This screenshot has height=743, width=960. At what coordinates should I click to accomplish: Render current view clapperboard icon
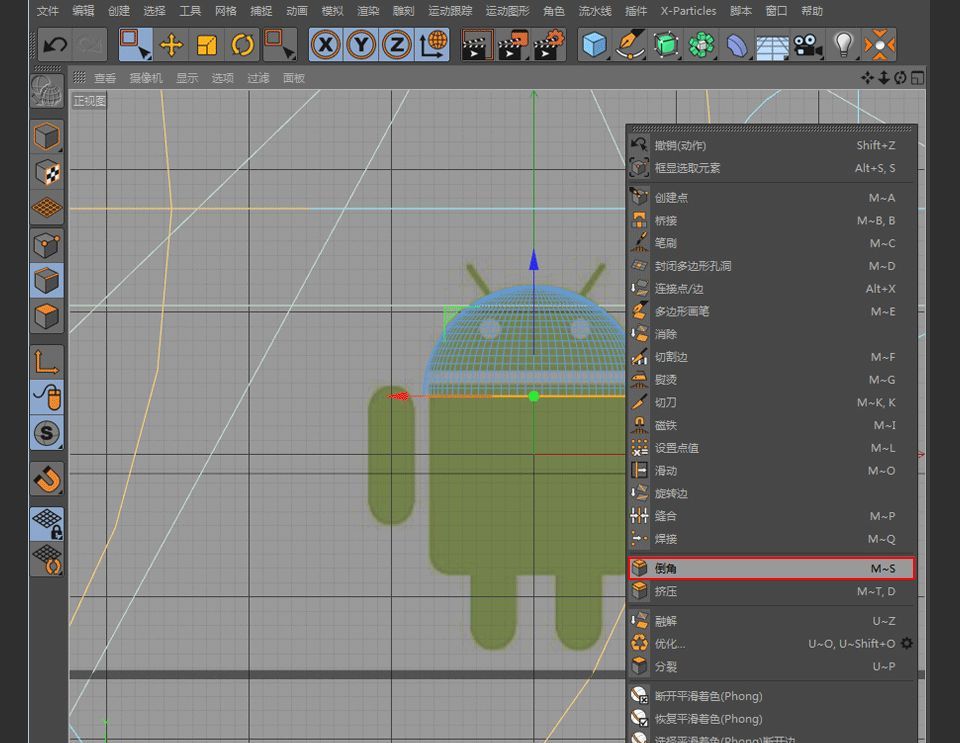click(x=476, y=45)
